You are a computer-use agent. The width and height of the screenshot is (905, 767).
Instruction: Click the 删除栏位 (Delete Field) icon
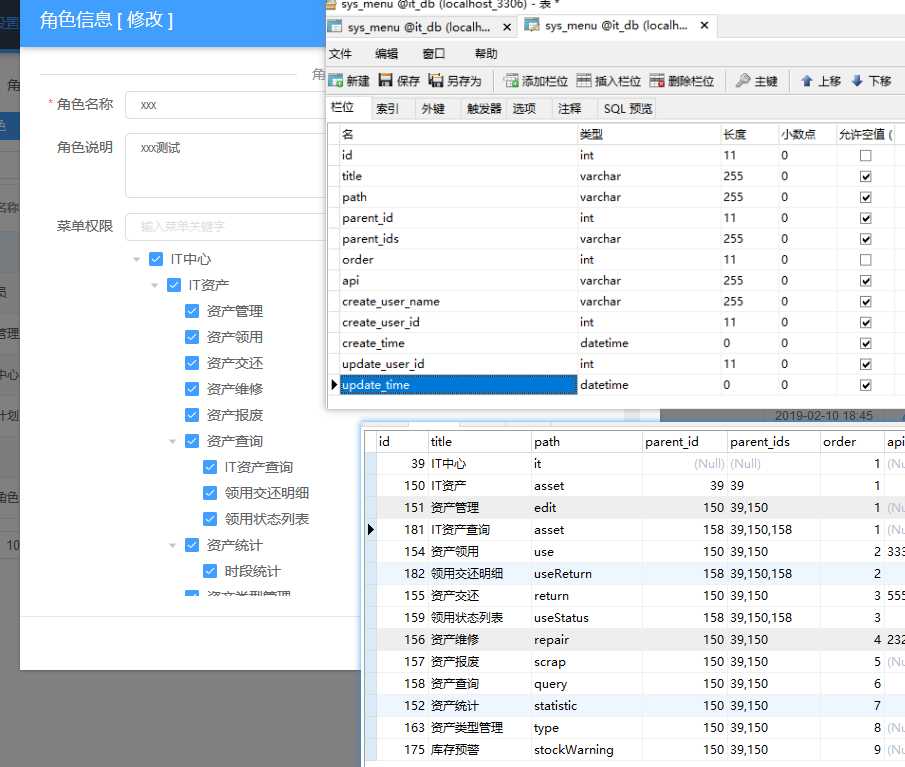pyautogui.click(x=657, y=80)
